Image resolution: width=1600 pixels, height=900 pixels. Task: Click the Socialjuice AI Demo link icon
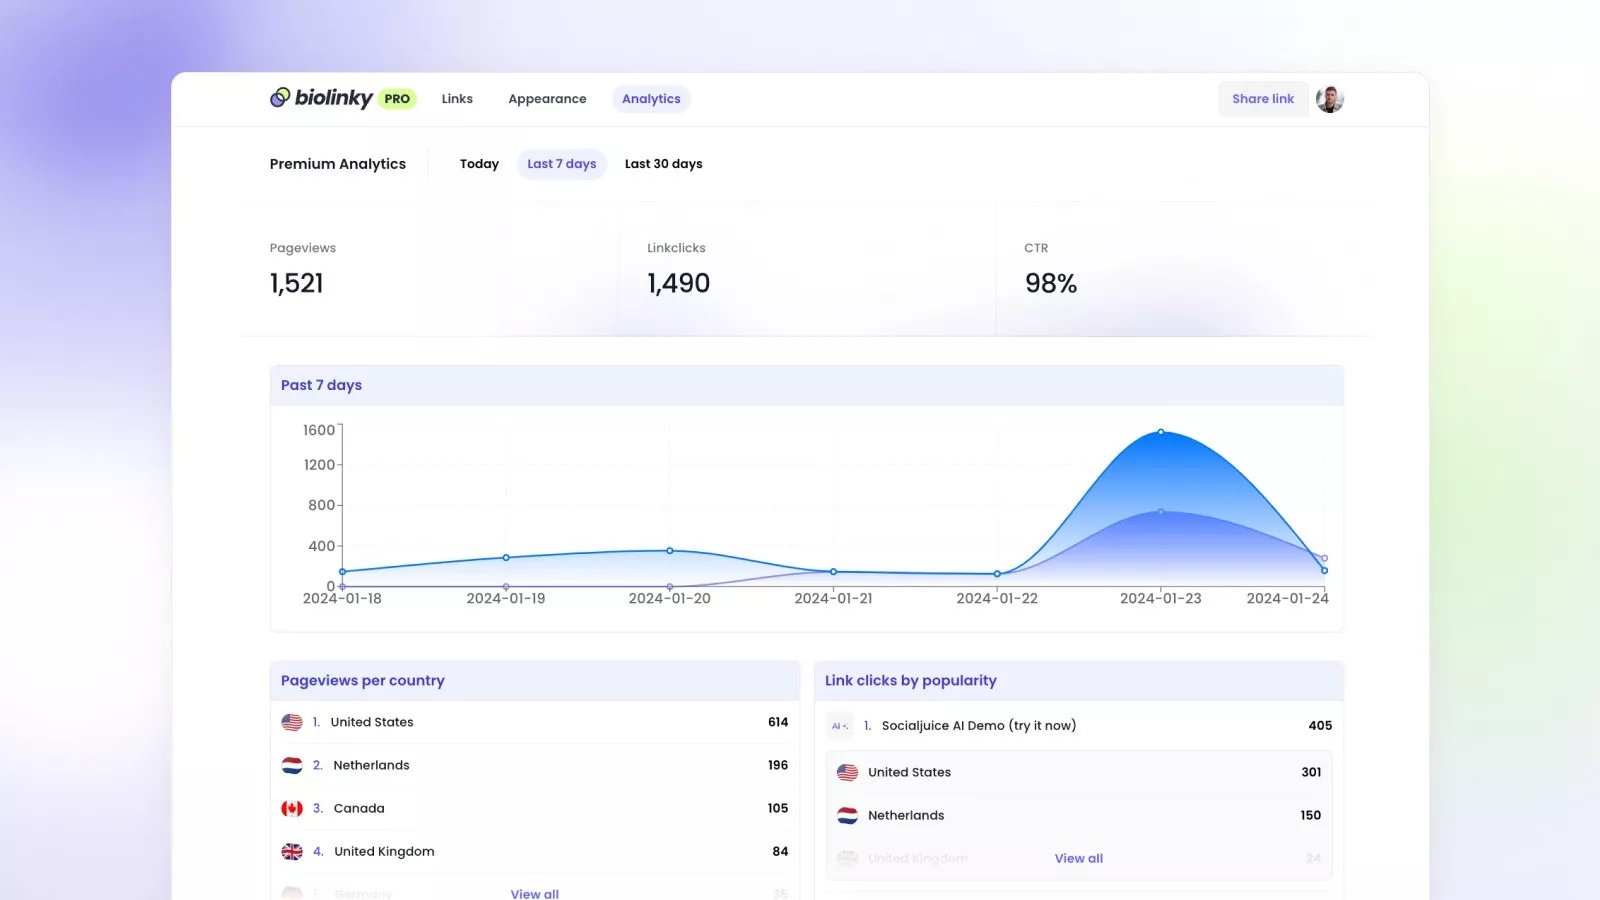[839, 726]
